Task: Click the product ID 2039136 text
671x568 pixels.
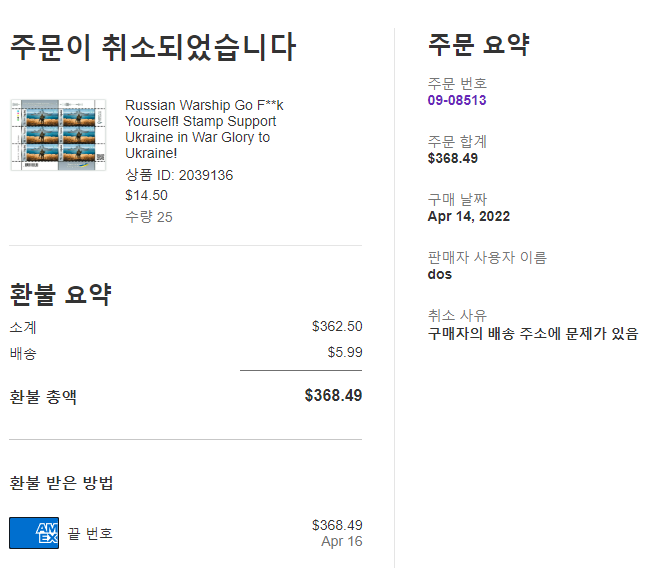Action: click(179, 175)
